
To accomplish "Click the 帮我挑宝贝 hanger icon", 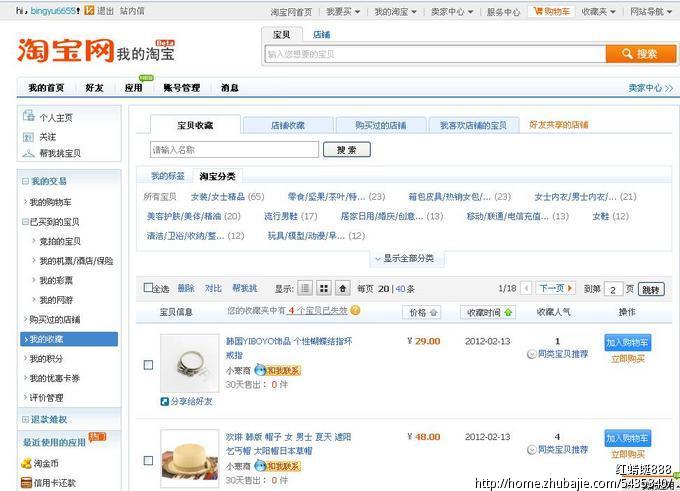I will pos(28,153).
